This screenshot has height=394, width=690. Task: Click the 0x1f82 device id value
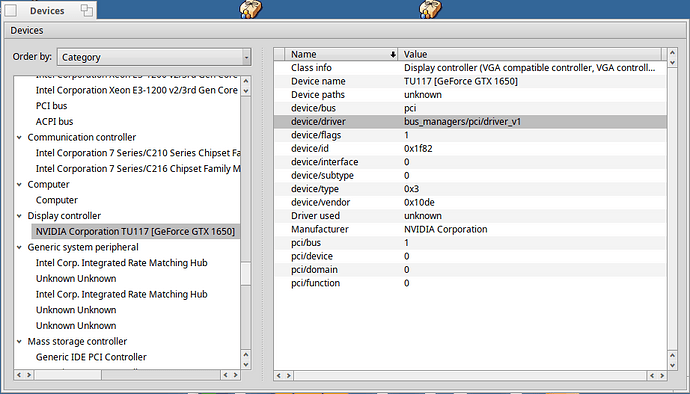point(418,148)
